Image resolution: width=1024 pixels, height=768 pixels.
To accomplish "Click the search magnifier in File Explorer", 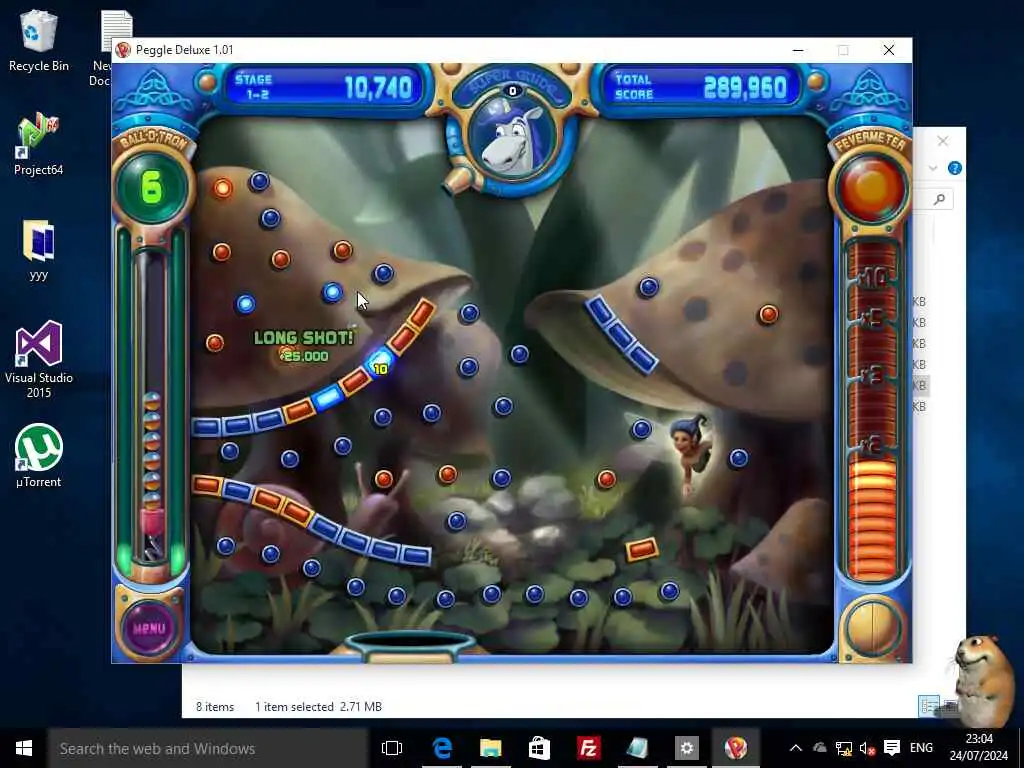I will click(x=939, y=199).
